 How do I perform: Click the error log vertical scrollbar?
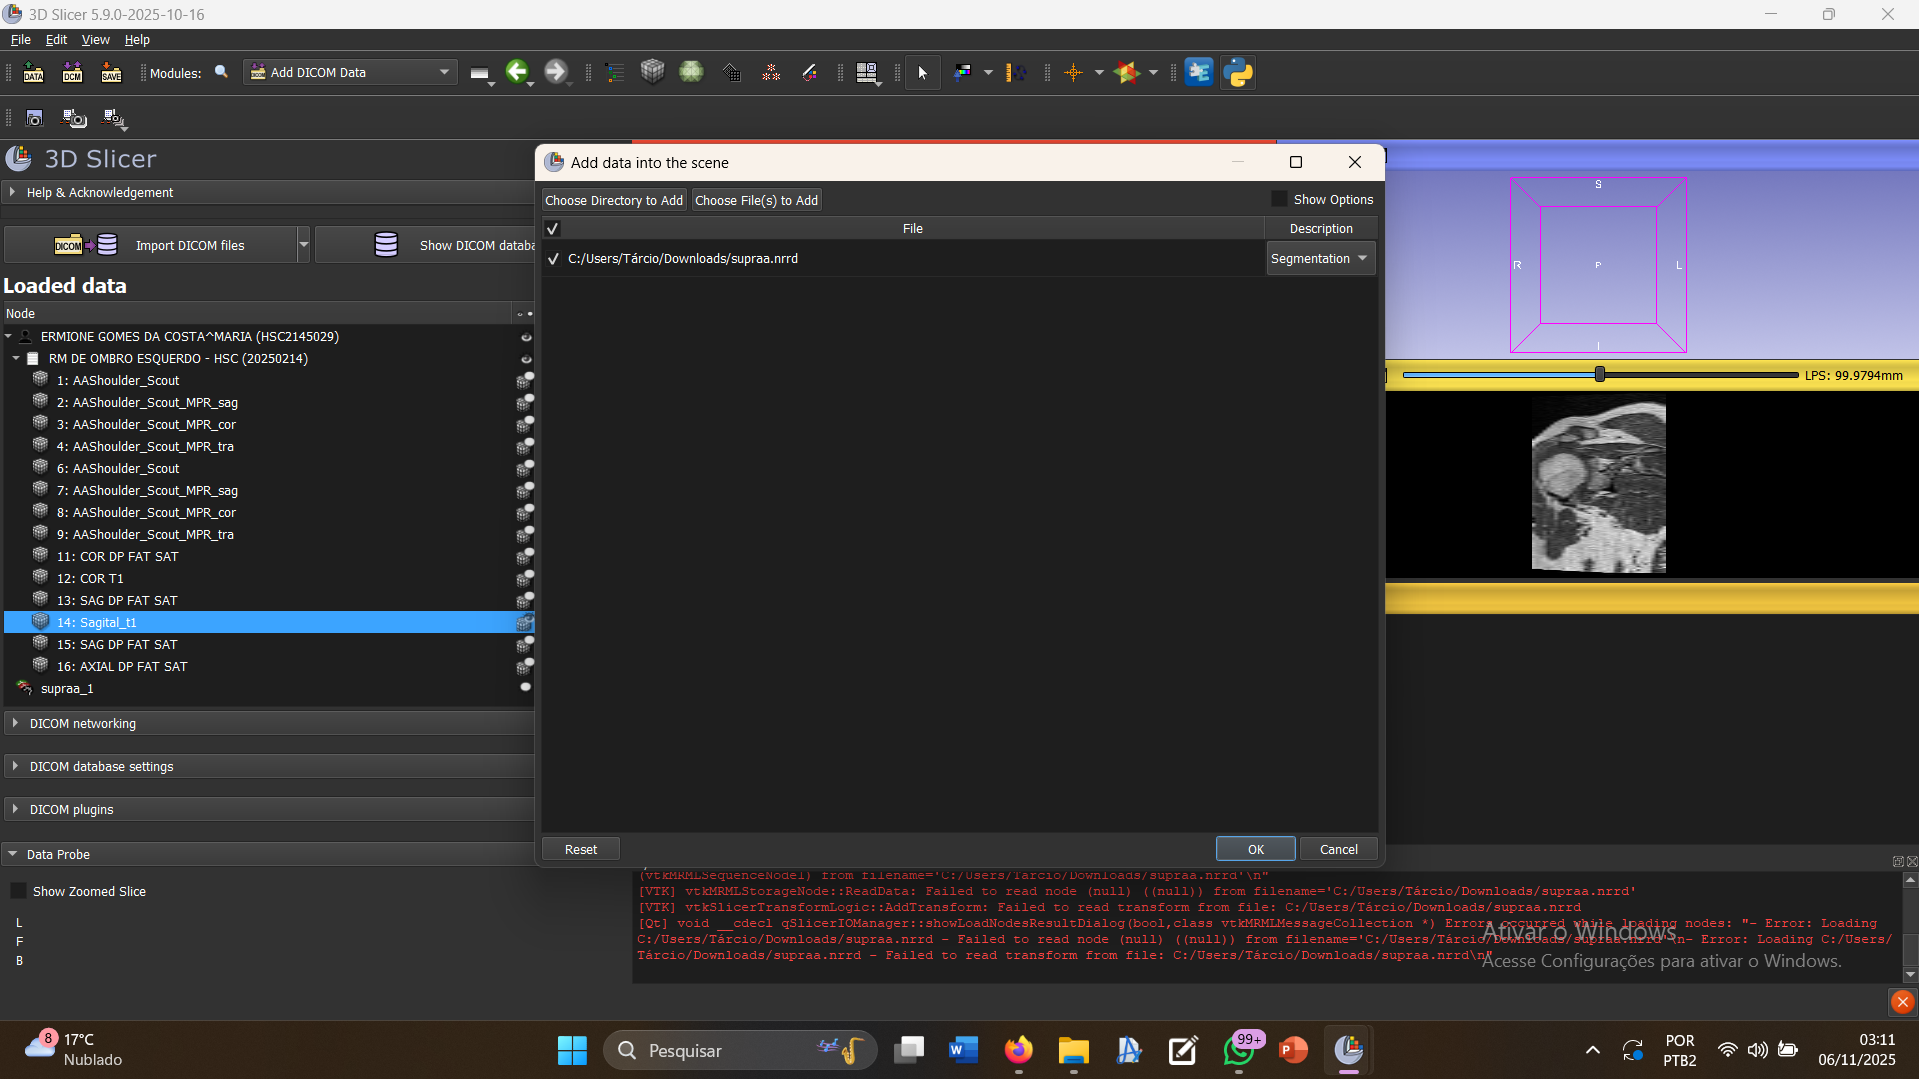(1910, 927)
